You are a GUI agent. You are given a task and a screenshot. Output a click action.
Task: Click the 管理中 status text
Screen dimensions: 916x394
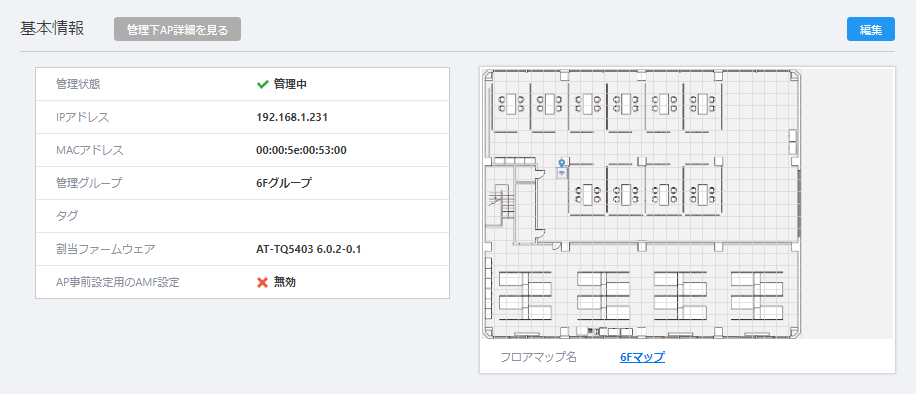pyautogui.click(x=290, y=84)
